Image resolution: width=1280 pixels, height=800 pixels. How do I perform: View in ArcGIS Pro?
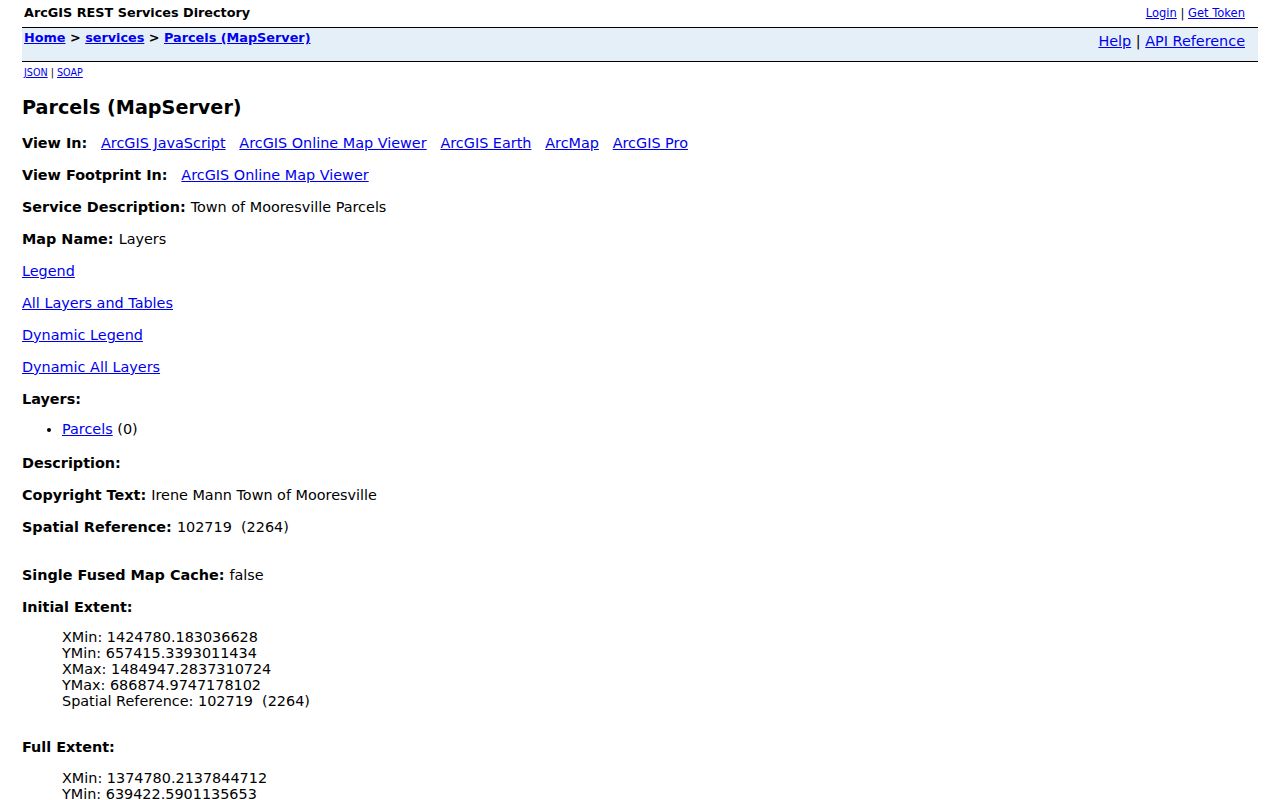[x=650, y=143]
